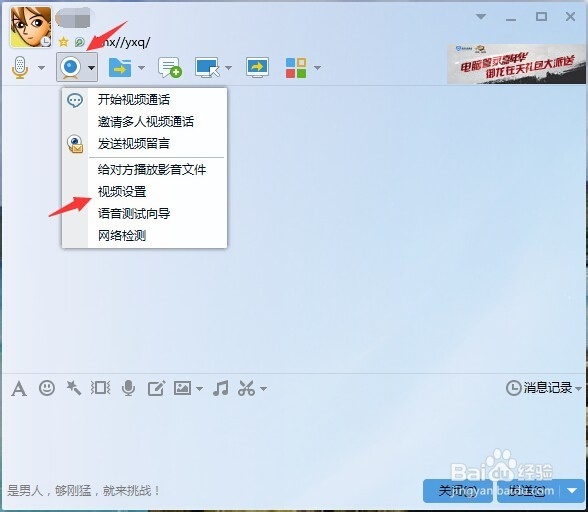The width and height of the screenshot is (588, 512).
Task: Close the chat window with X
Action: 570,17
